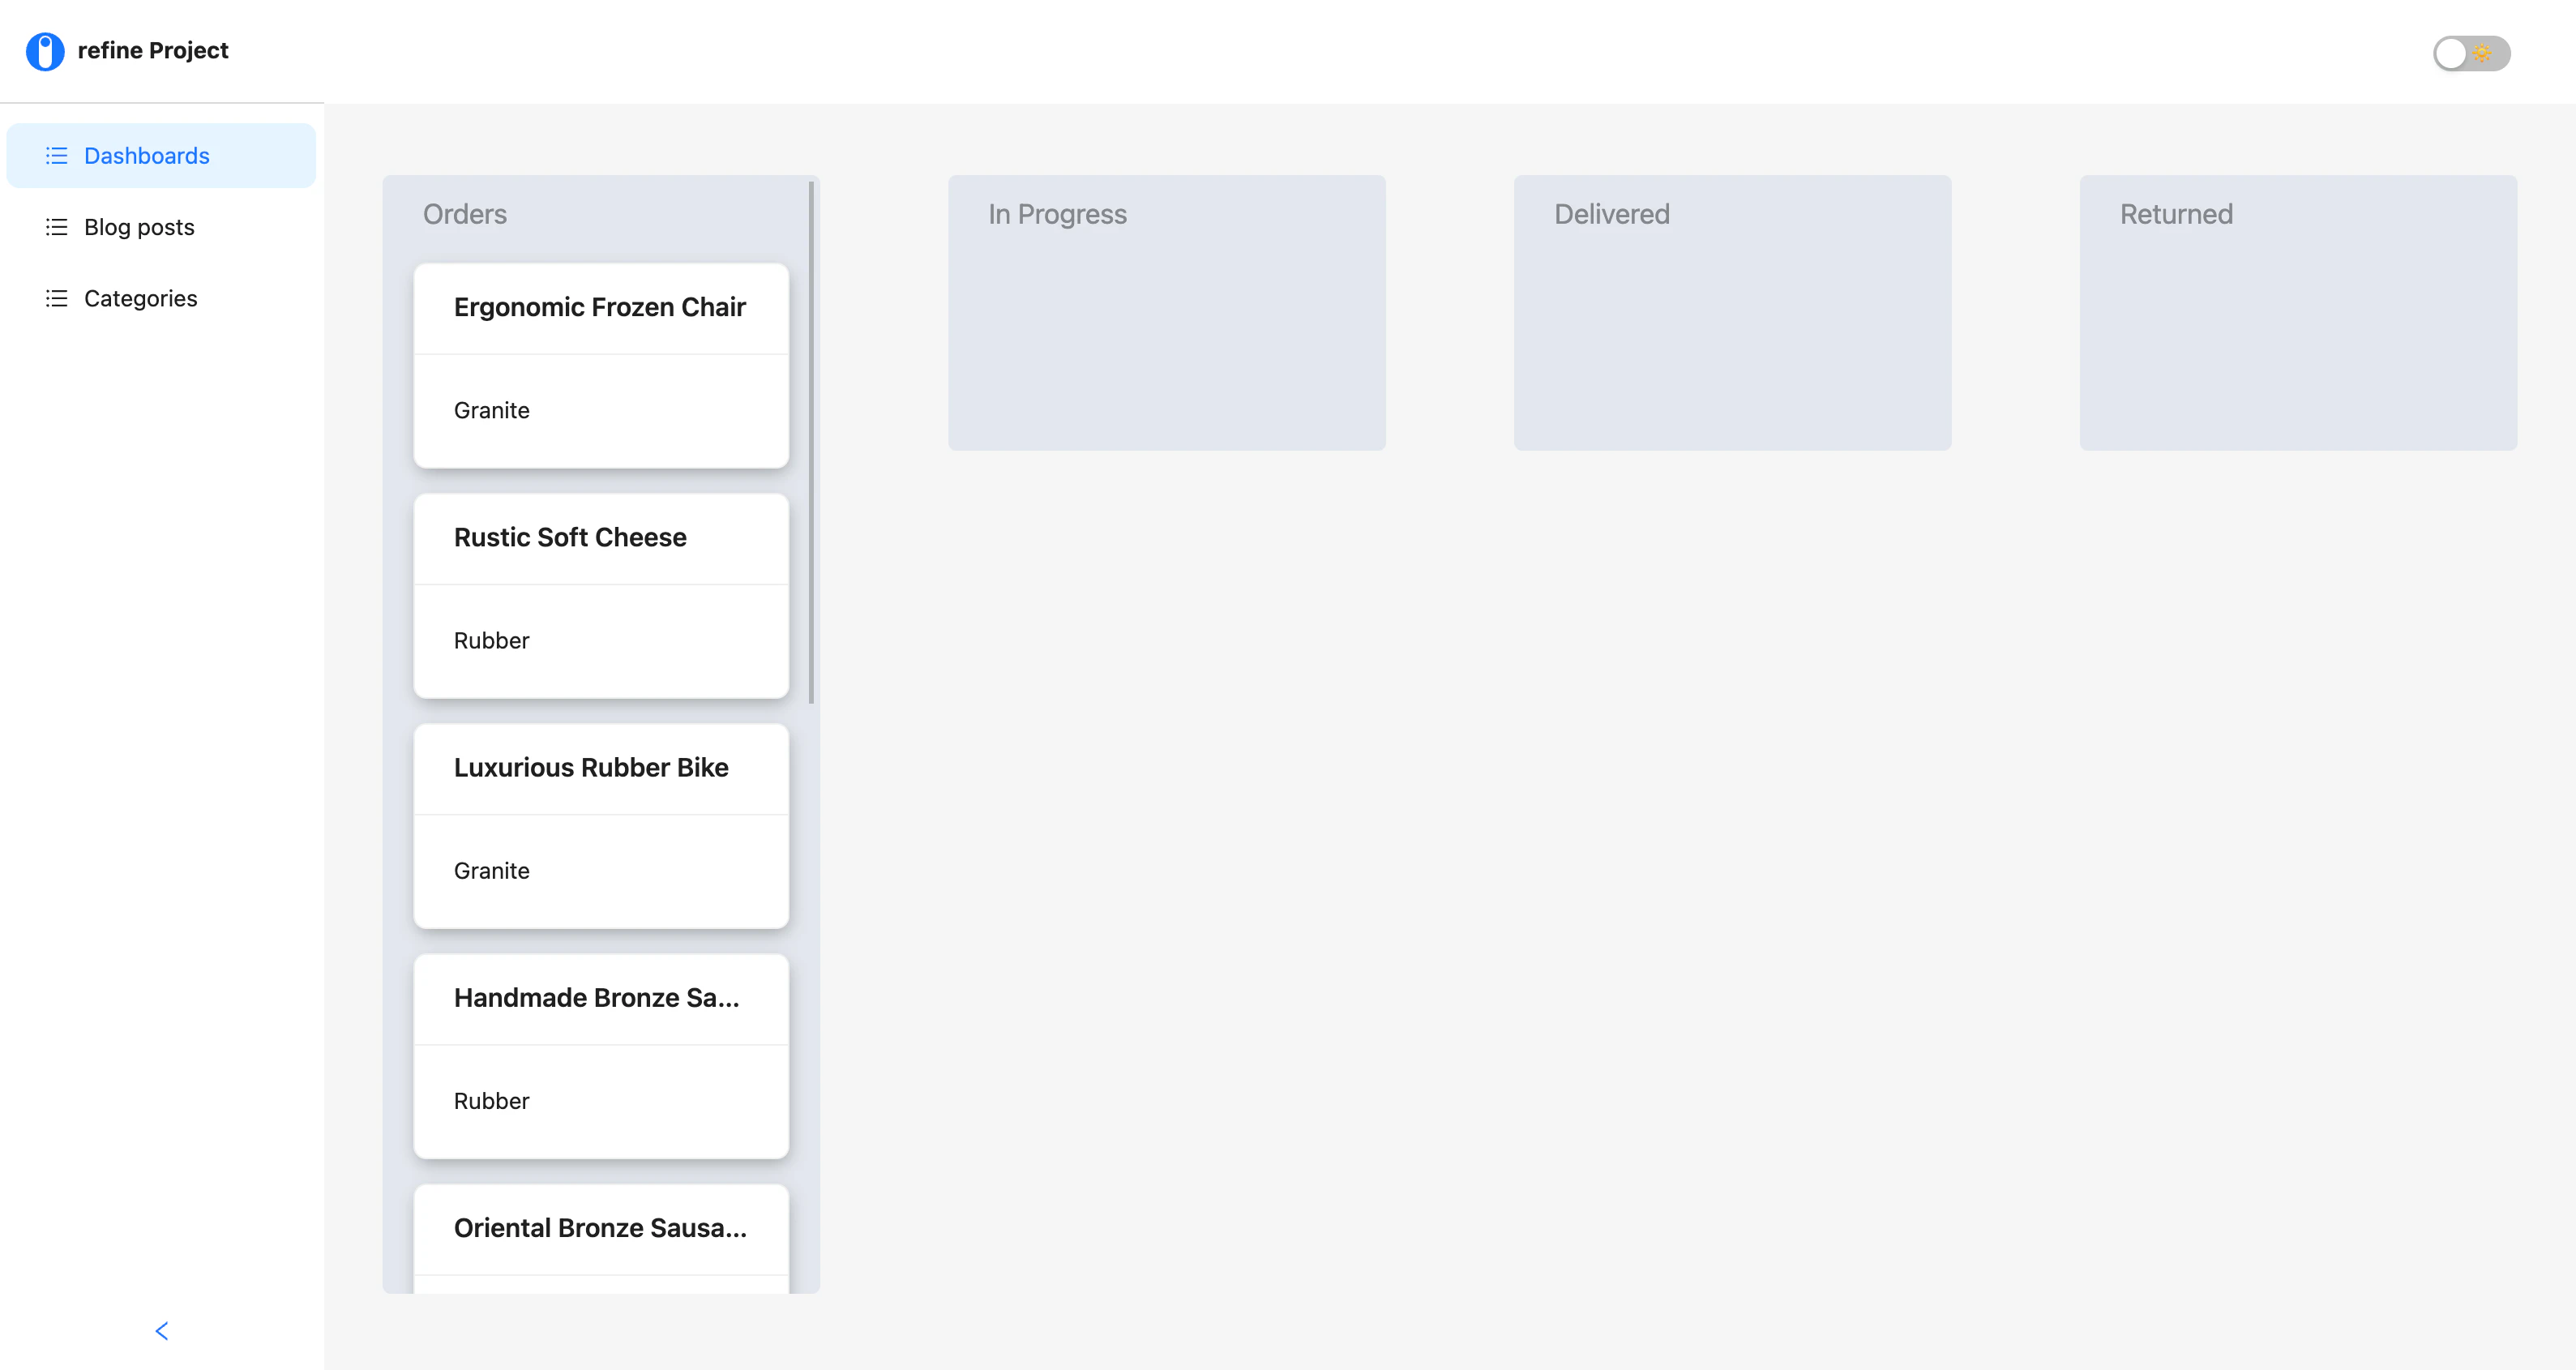Click the Returned column header
Screen dimensions: 2576x1370
(2176, 213)
